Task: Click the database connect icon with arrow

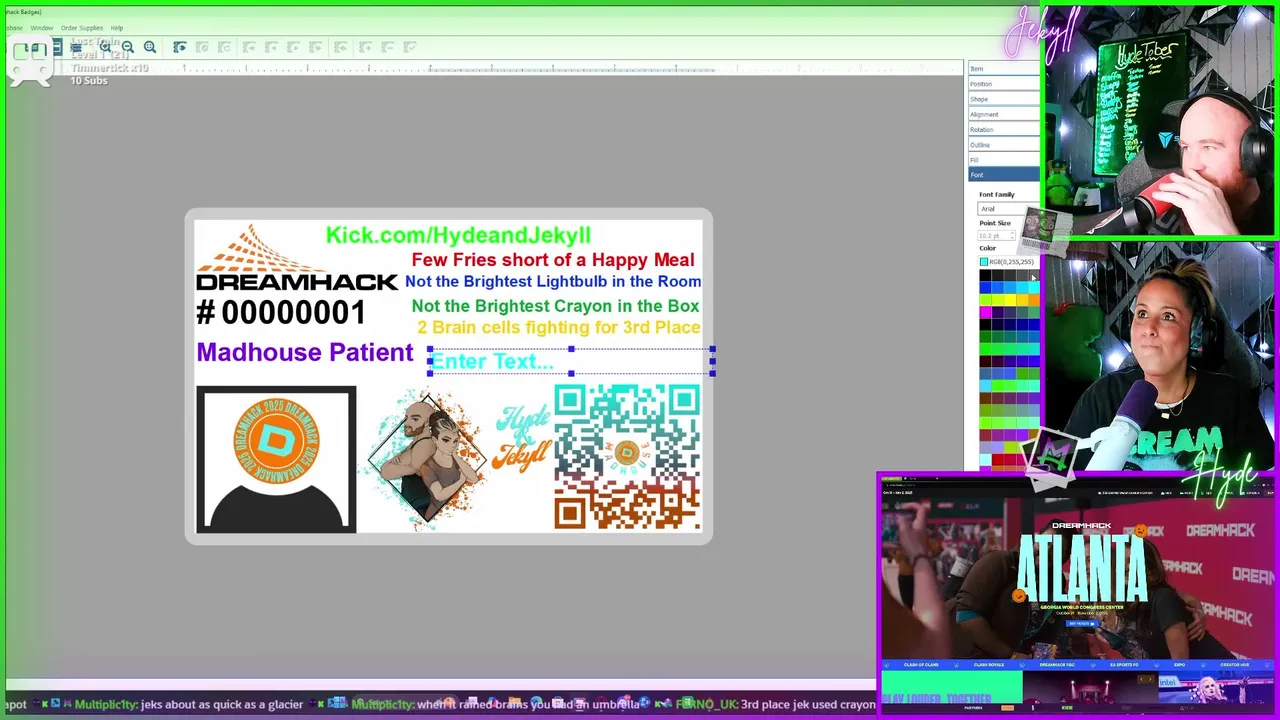Action: pos(180,47)
